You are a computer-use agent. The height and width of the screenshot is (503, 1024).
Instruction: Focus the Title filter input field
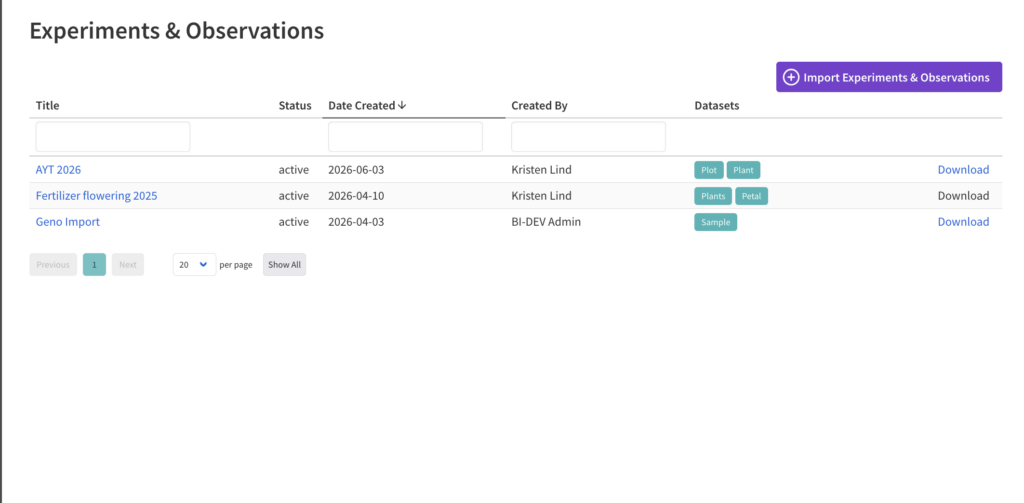pos(113,137)
